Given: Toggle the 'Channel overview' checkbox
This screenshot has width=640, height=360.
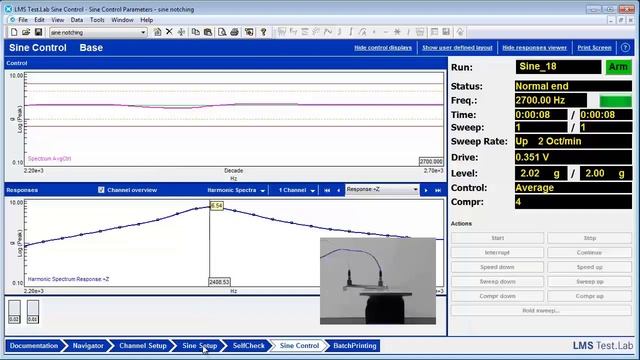Looking at the screenshot, I should click(x=101, y=190).
